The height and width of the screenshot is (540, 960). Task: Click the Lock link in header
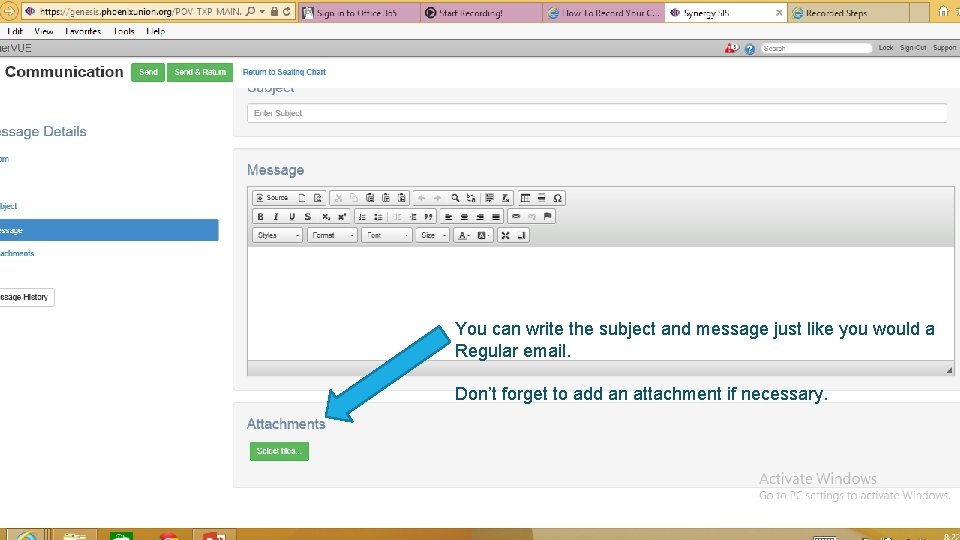(x=886, y=48)
